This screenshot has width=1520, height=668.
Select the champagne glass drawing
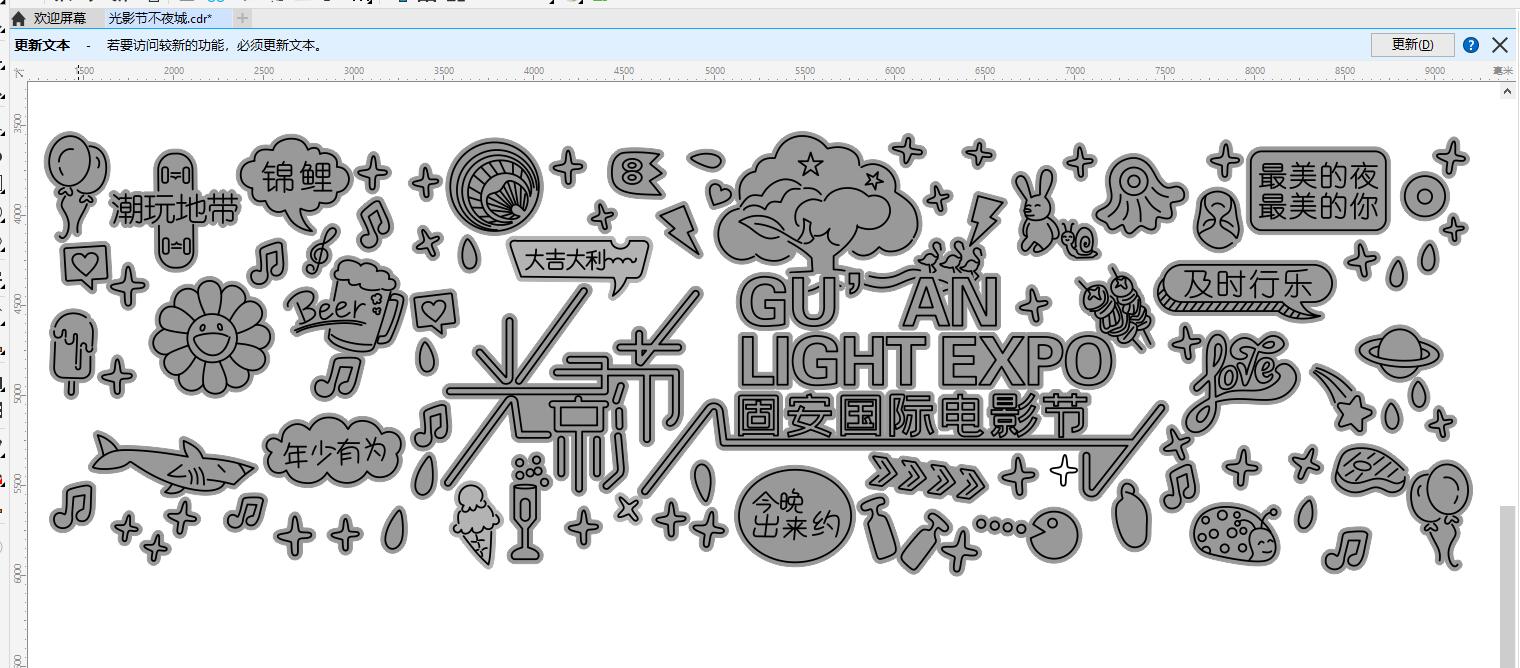pyautogui.click(x=525, y=508)
